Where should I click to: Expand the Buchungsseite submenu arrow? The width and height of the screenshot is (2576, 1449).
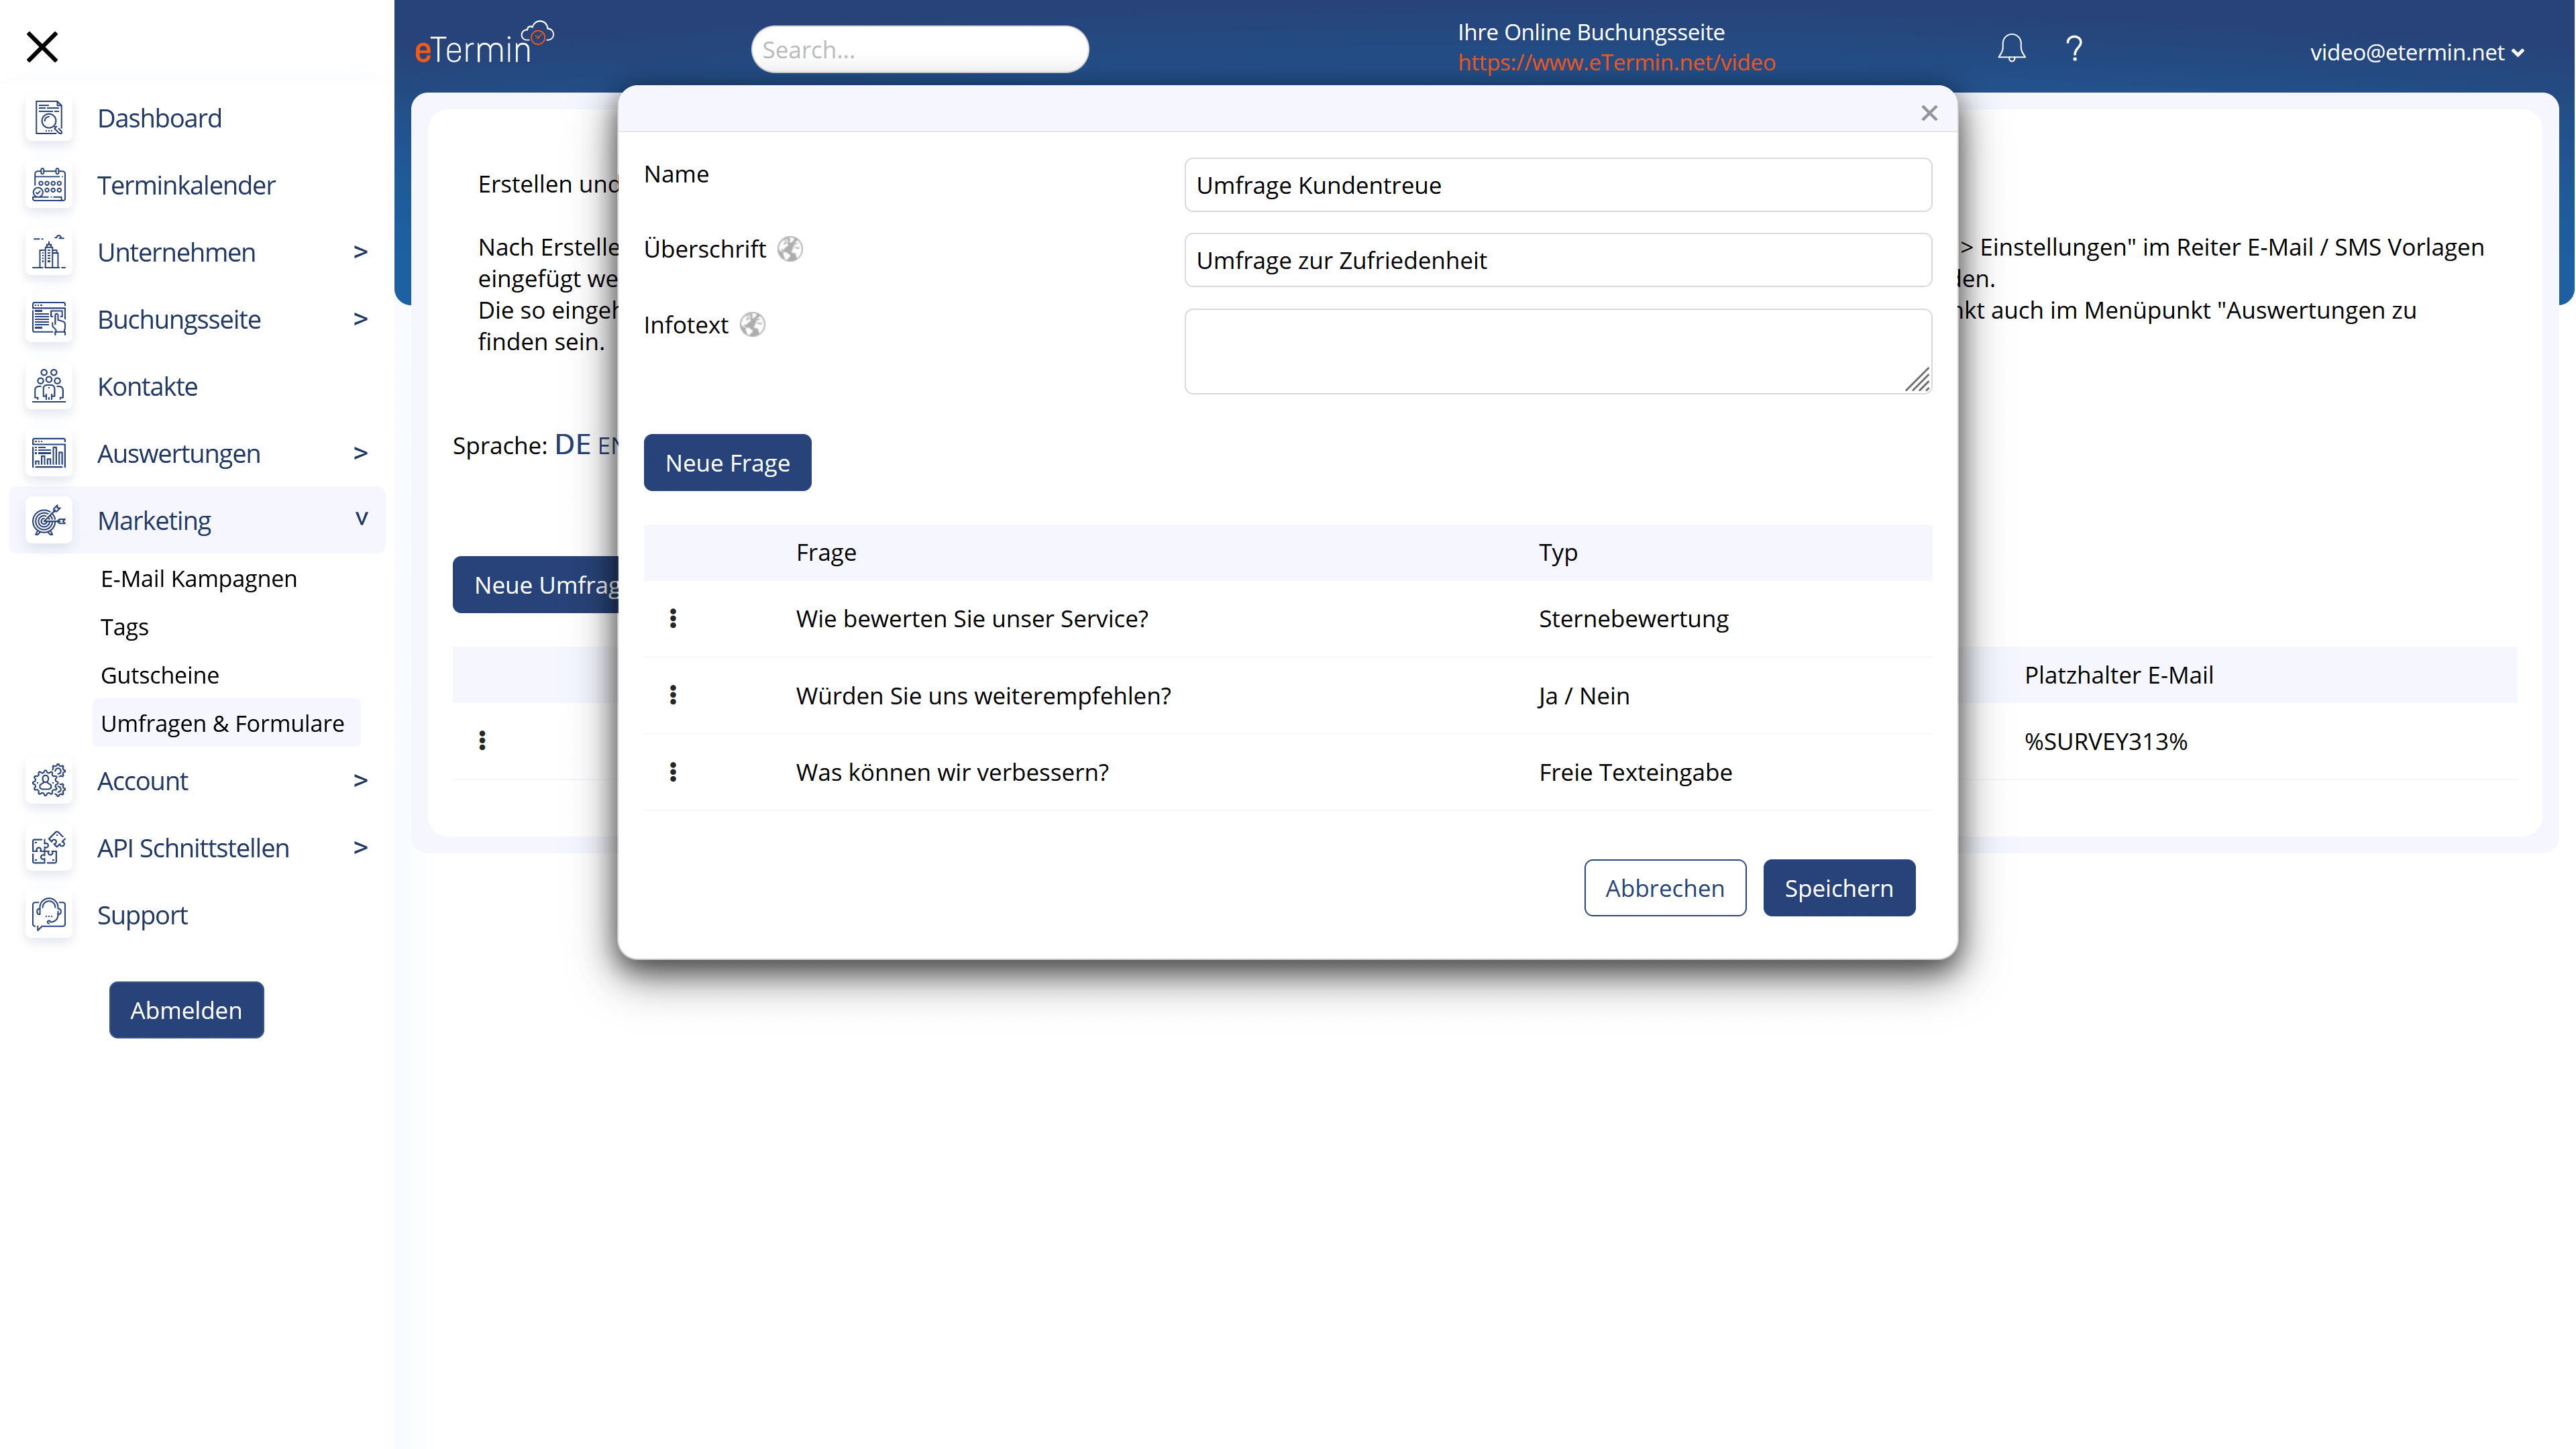[x=360, y=318]
